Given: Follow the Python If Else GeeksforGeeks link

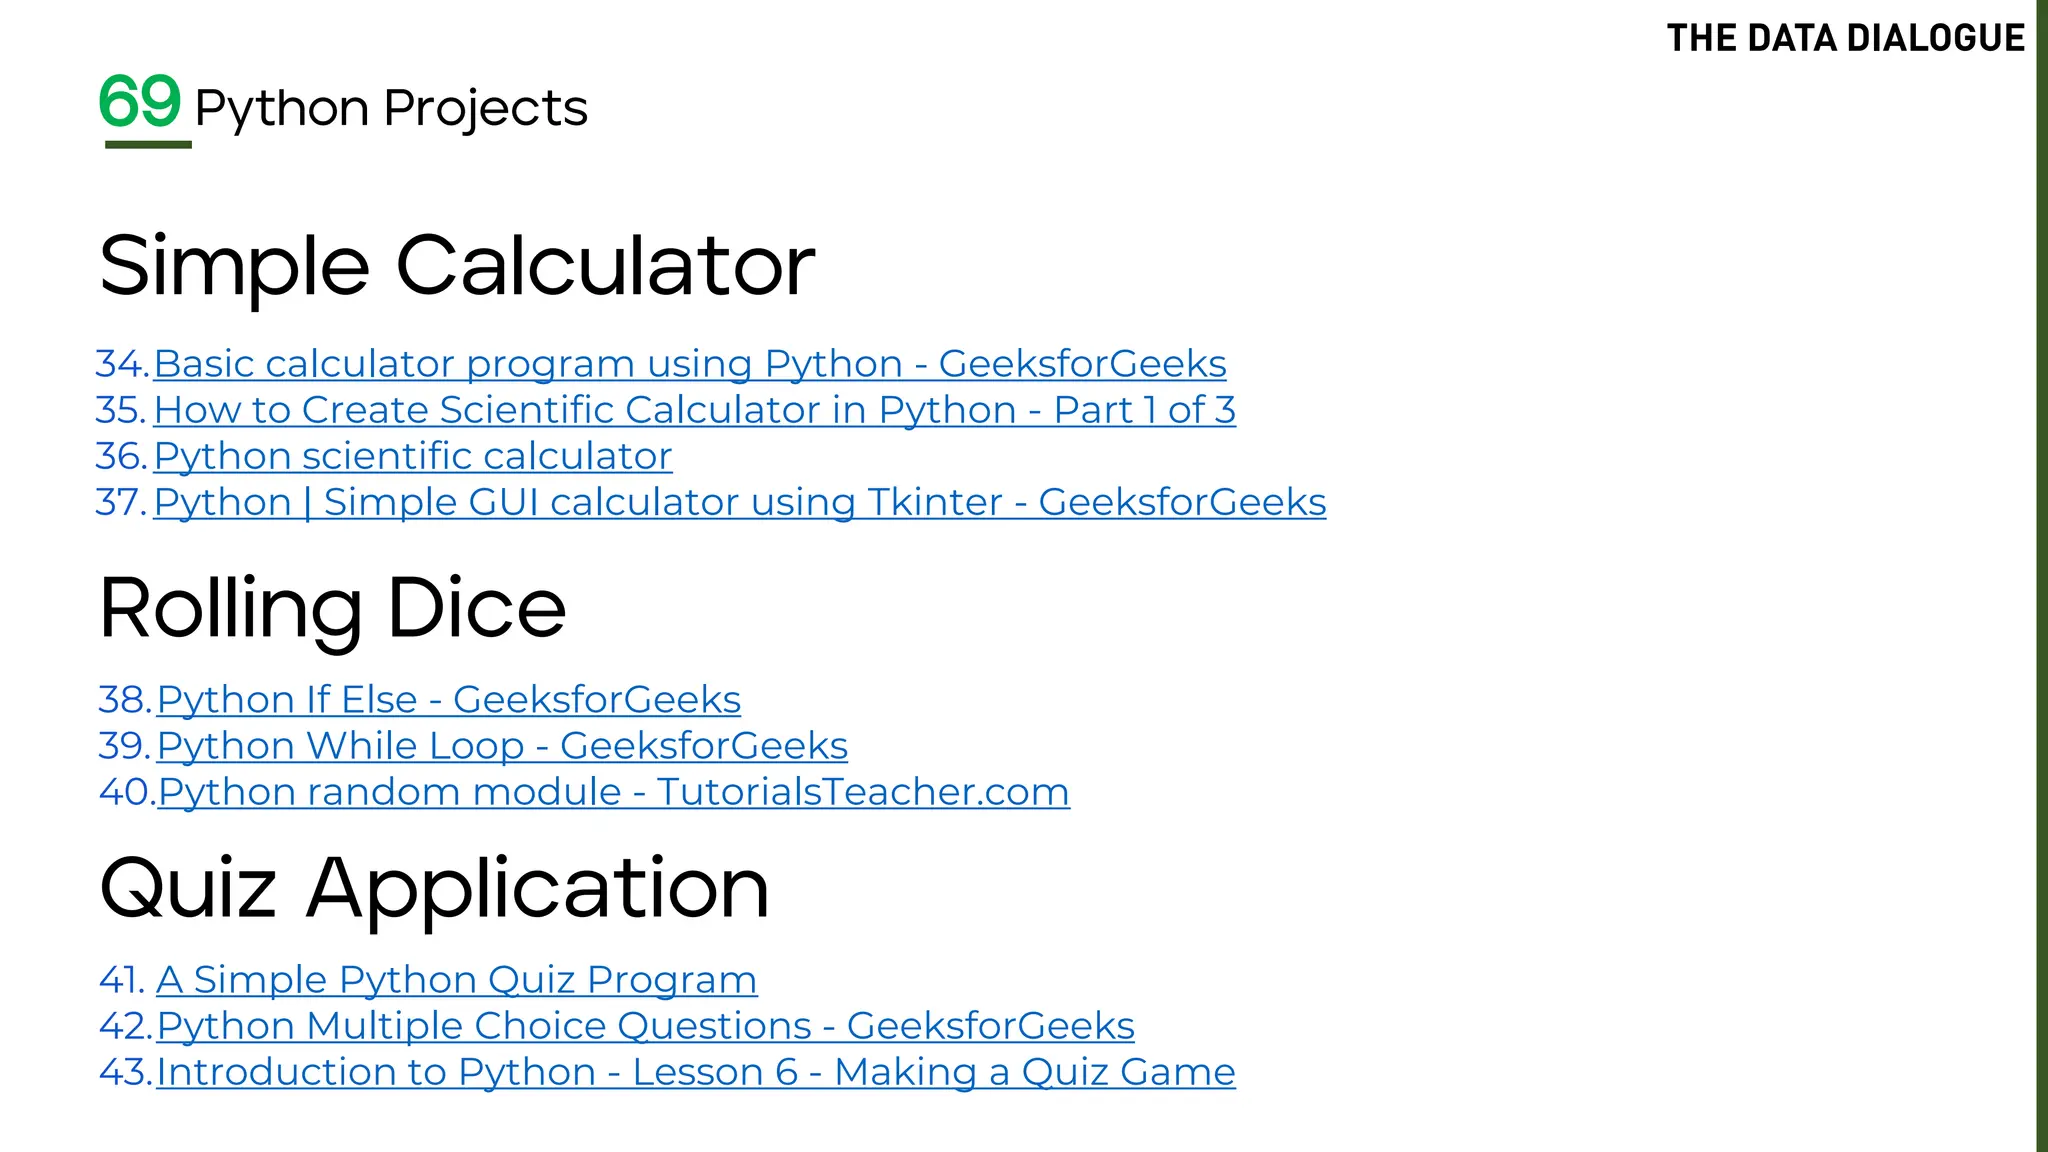Looking at the screenshot, I should pyautogui.click(x=448, y=700).
